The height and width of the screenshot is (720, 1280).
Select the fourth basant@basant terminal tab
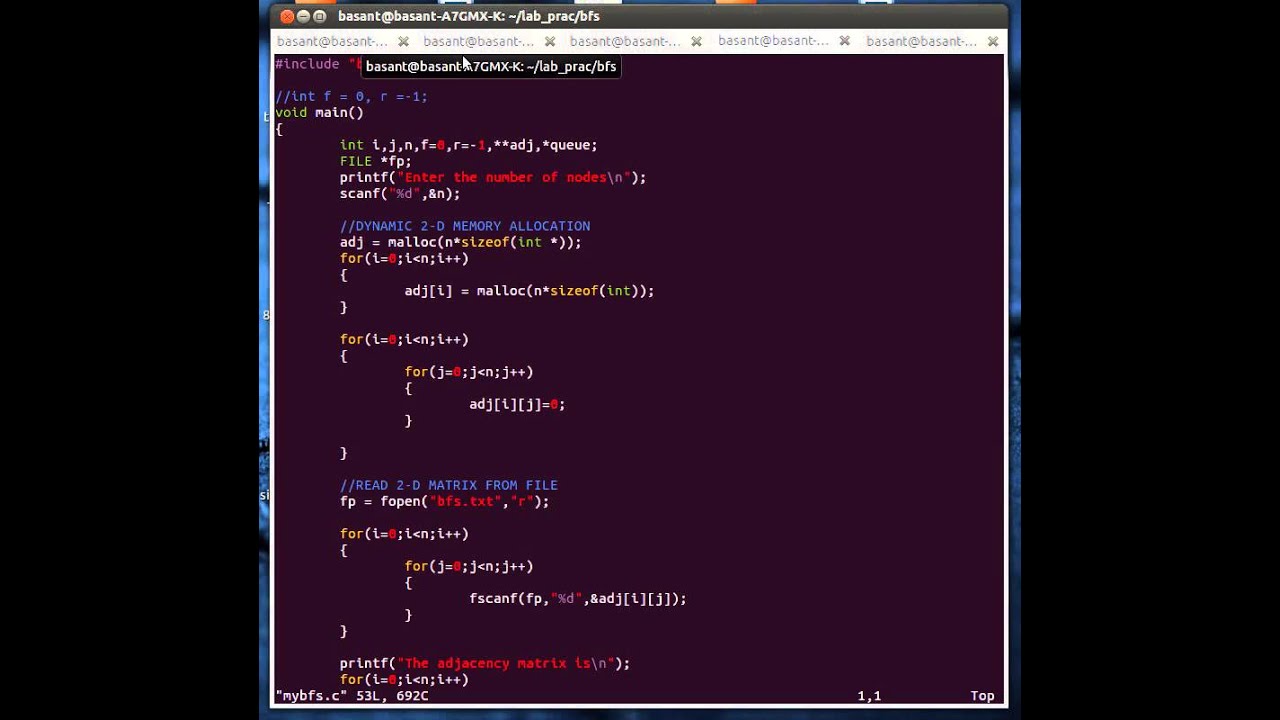[x=773, y=41]
